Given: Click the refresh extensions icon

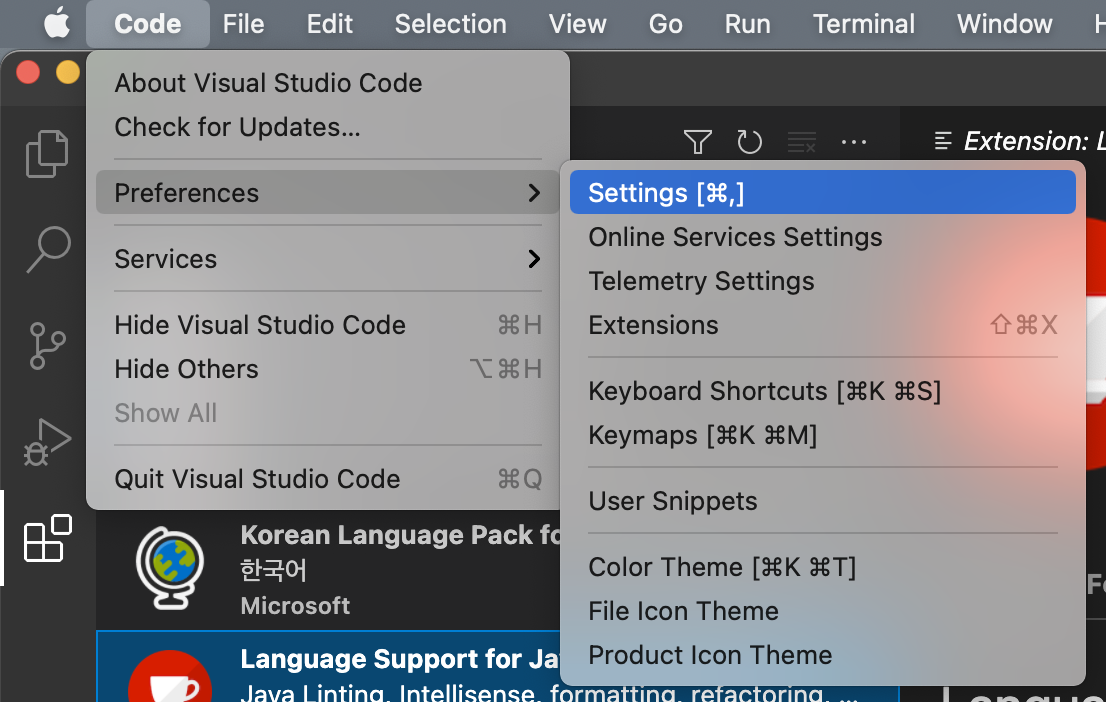Looking at the screenshot, I should pos(750,142).
